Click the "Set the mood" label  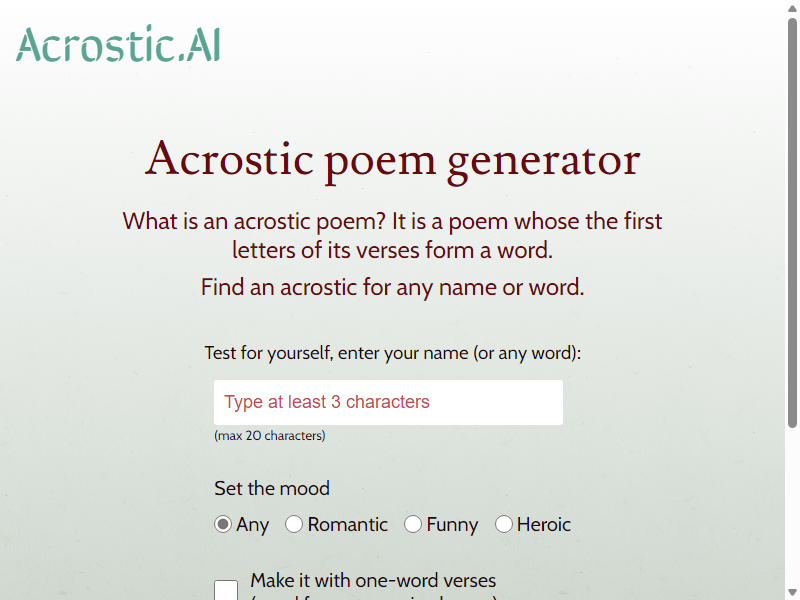(272, 488)
